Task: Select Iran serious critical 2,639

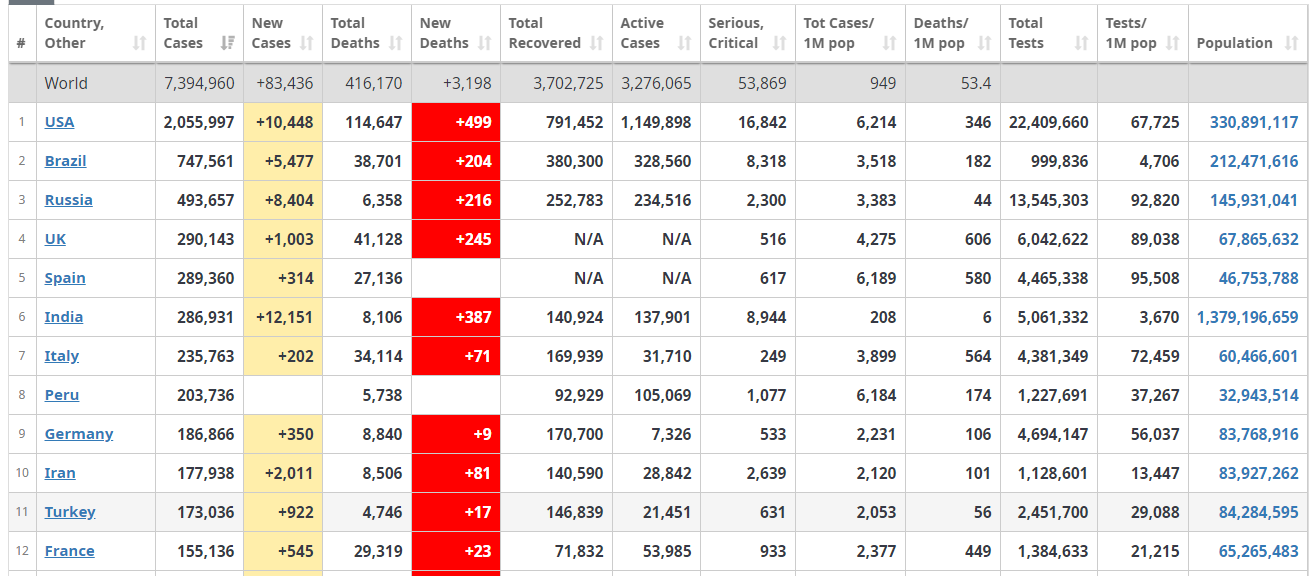Action: (767, 473)
